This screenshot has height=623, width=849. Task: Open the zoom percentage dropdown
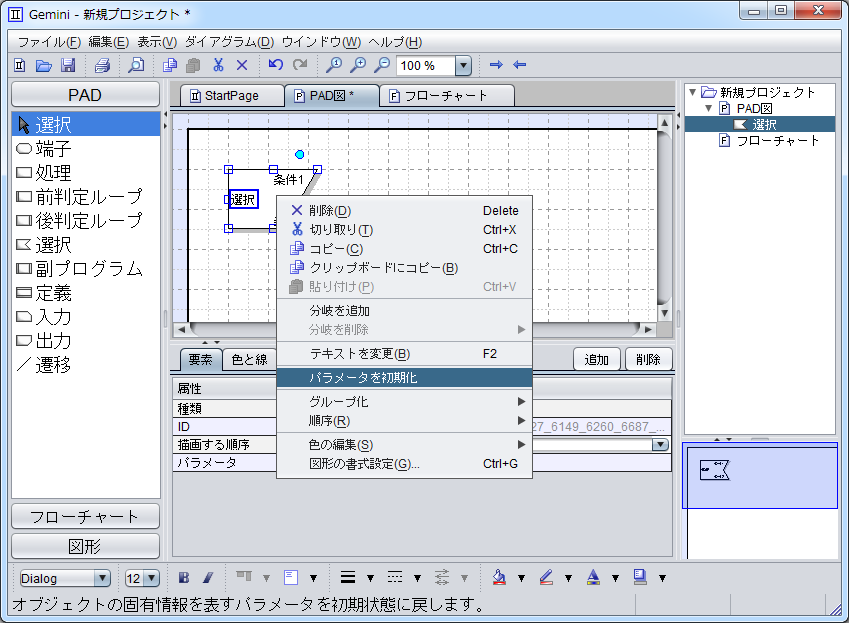(463, 66)
